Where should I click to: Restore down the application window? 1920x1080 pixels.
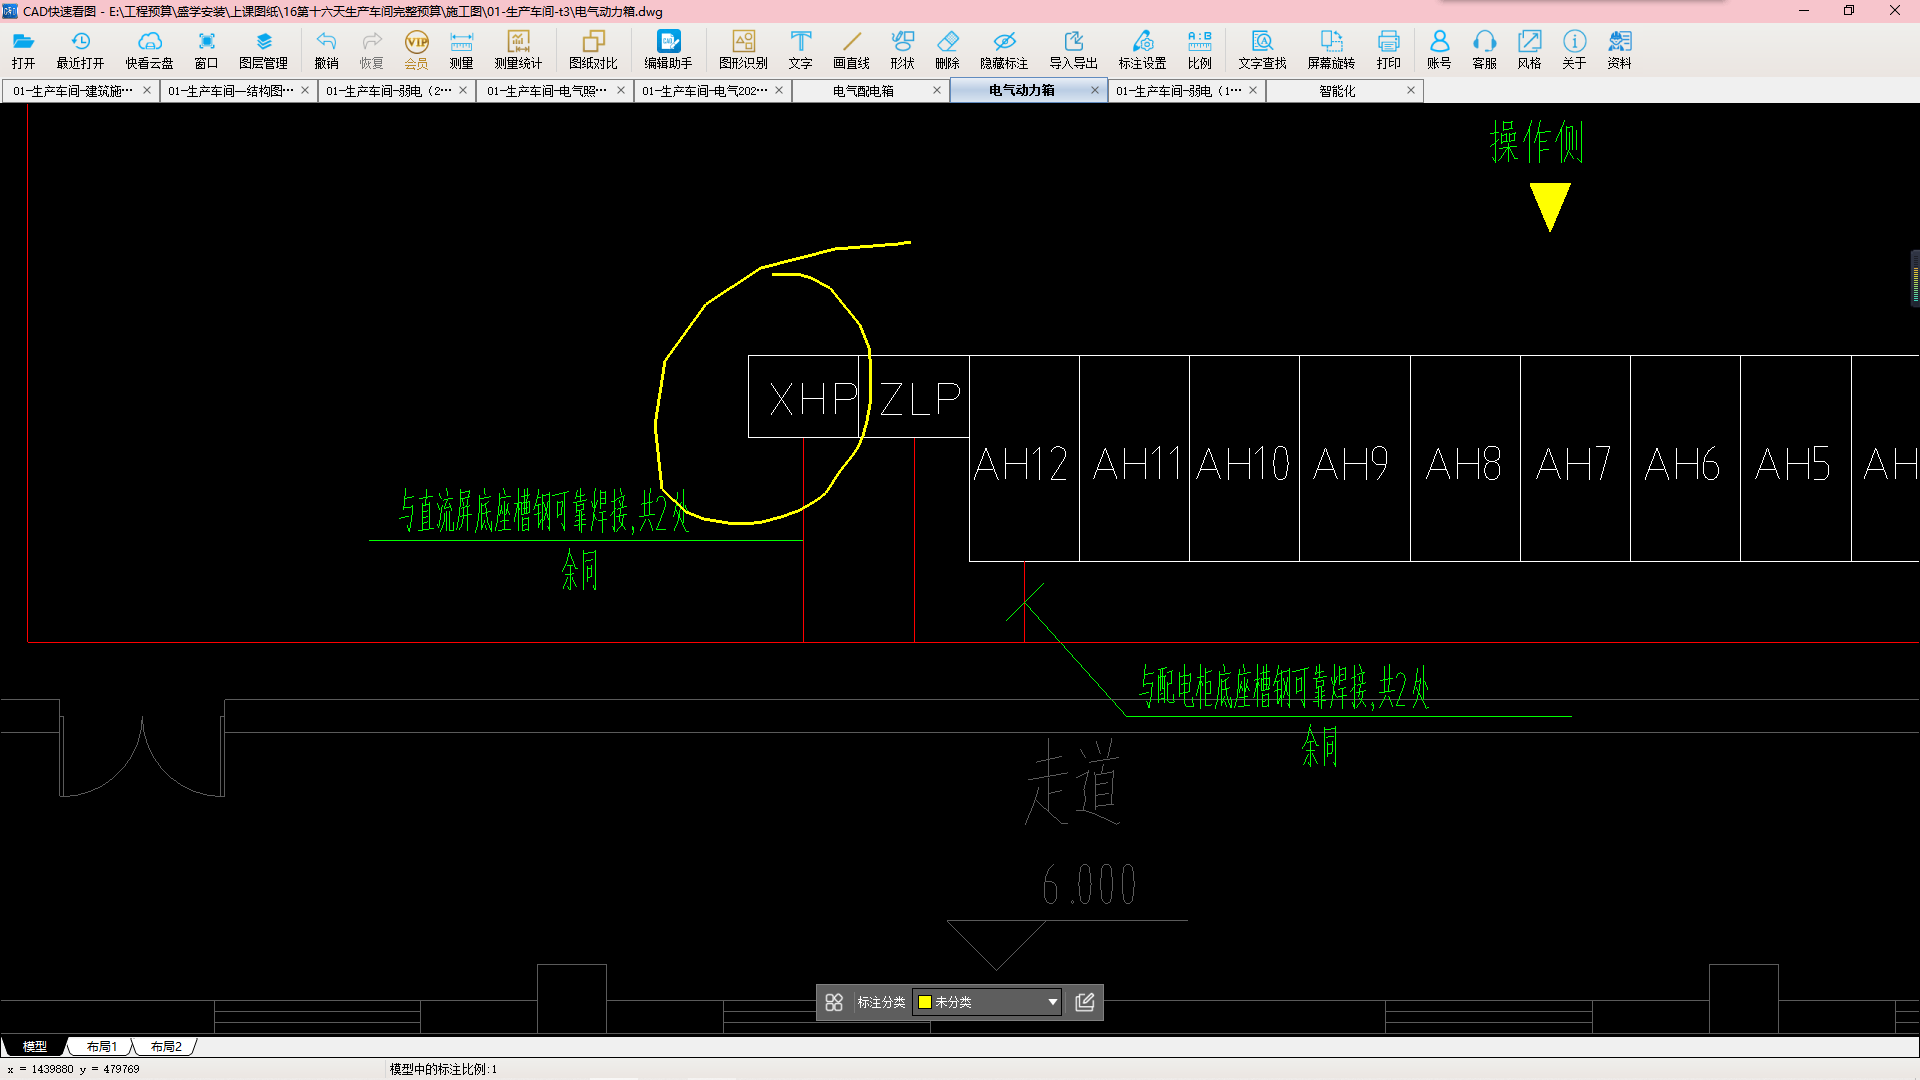coord(1849,11)
